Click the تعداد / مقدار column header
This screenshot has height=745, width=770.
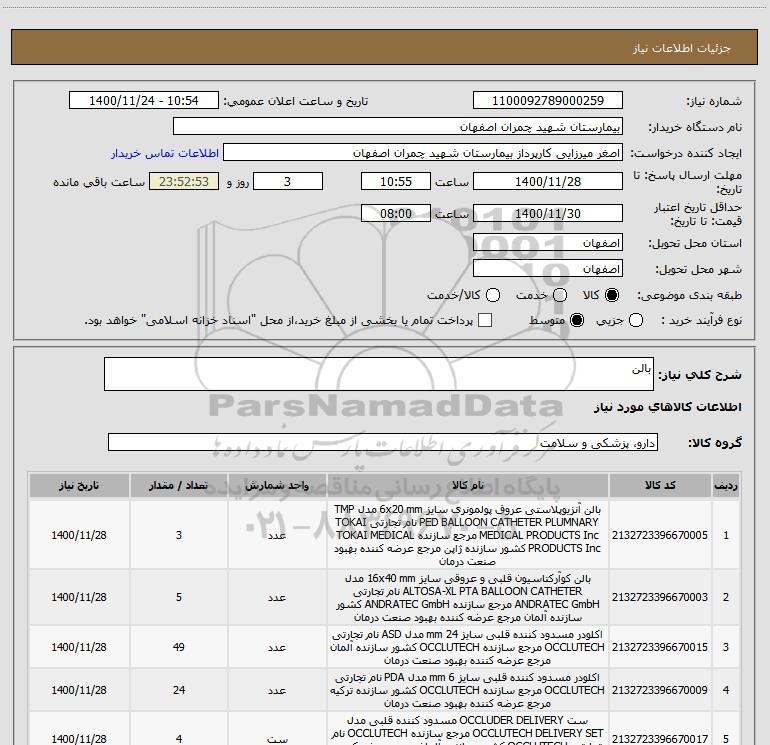click(179, 485)
